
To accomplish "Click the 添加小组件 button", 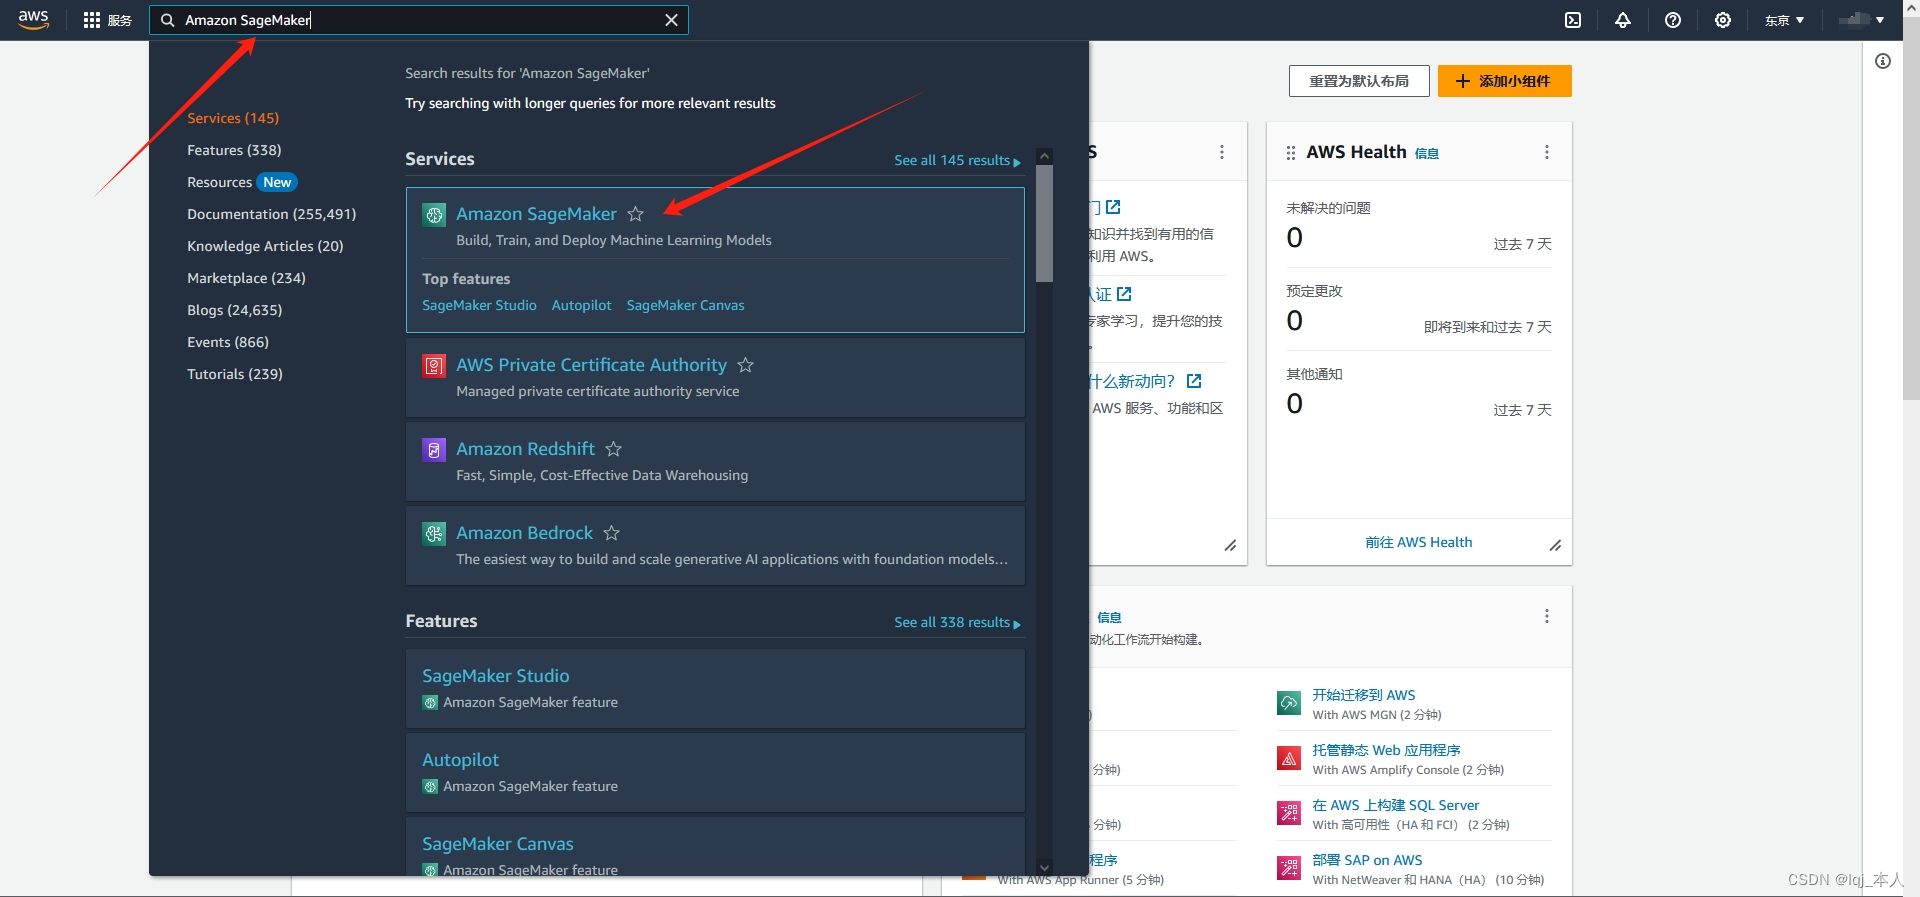I will 1504,81.
